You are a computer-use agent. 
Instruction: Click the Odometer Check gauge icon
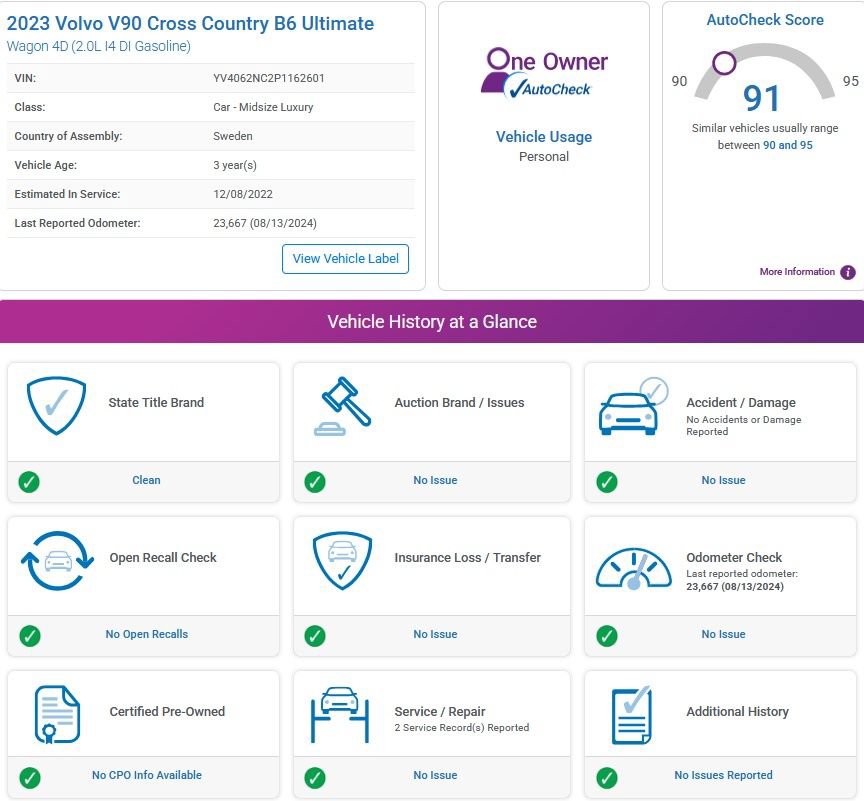point(634,569)
